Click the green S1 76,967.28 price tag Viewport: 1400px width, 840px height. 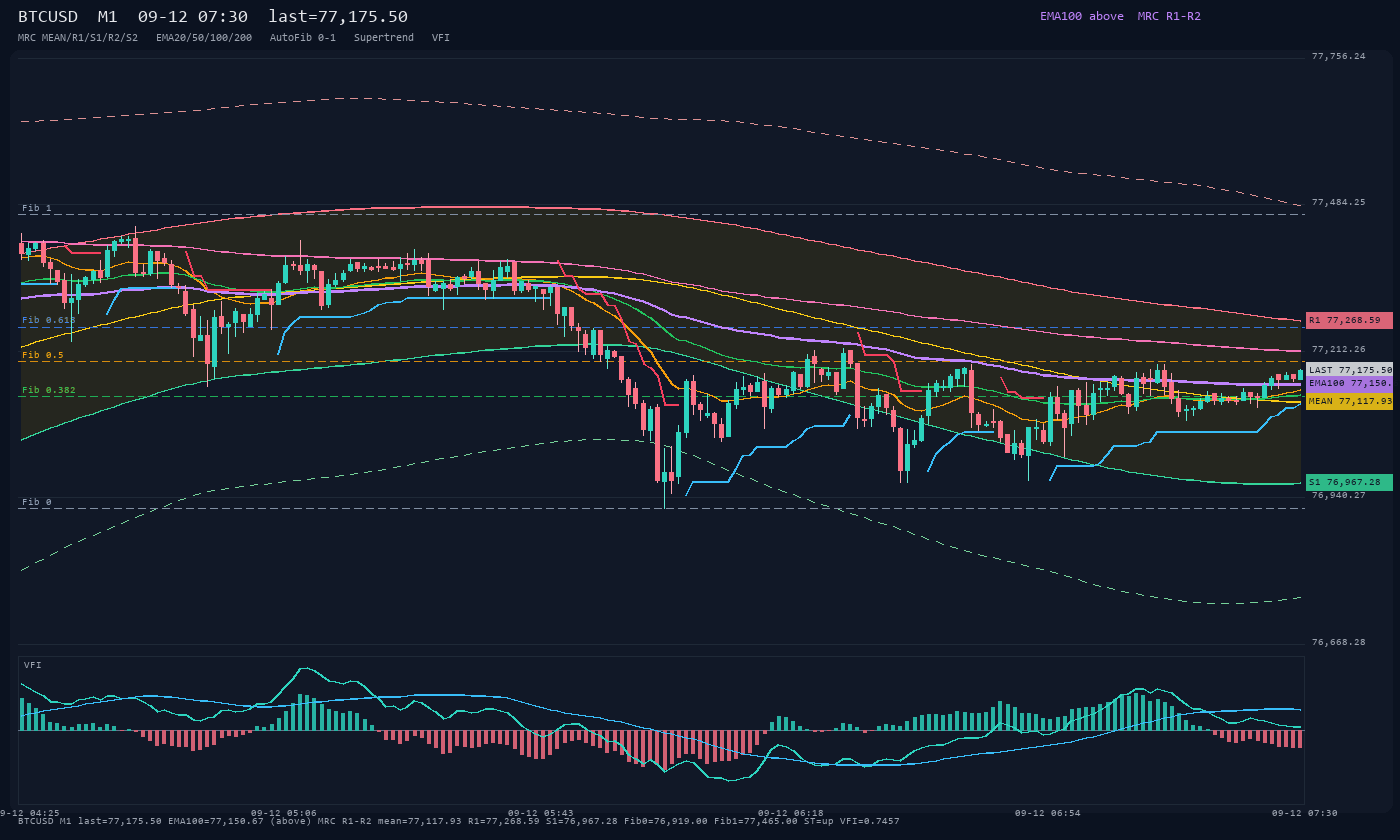pyautogui.click(x=1349, y=482)
